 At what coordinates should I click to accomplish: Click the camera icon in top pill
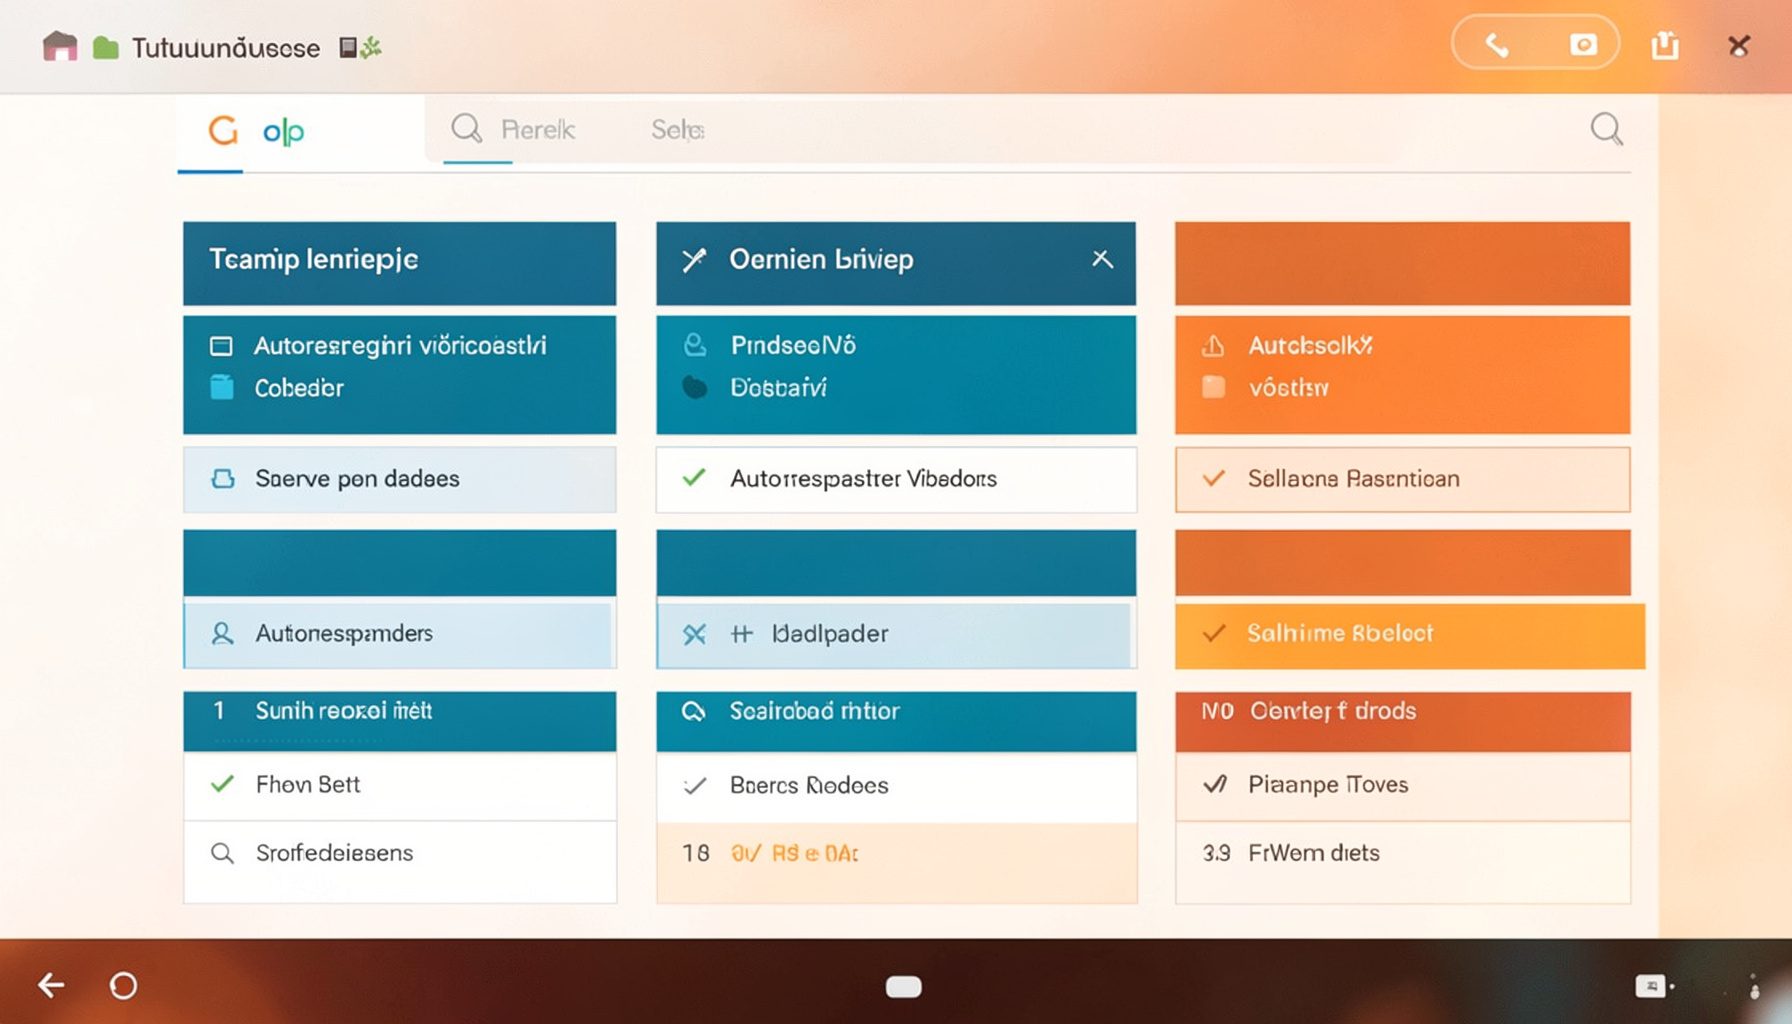tap(1583, 44)
